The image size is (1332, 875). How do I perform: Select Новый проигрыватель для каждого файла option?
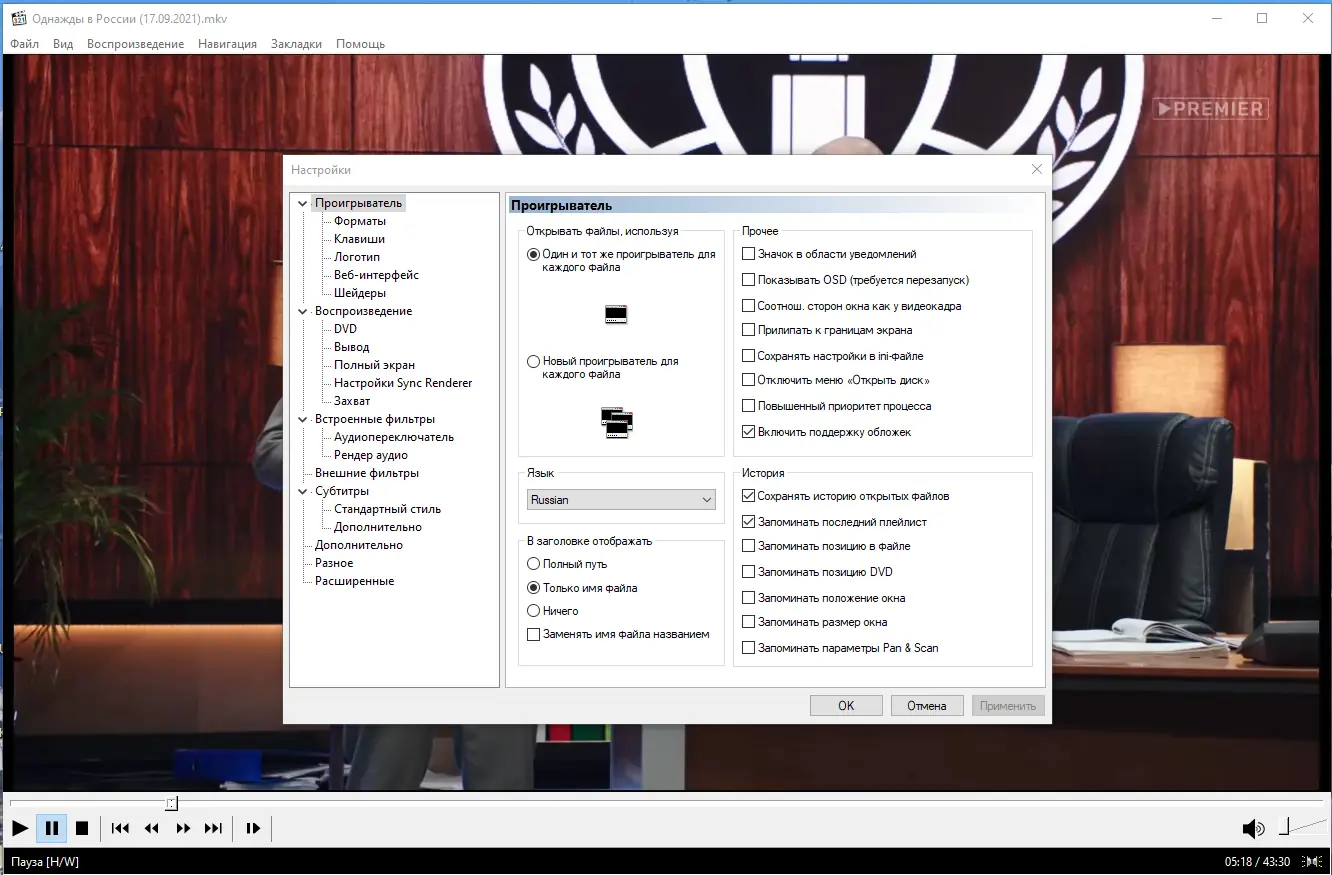click(534, 362)
